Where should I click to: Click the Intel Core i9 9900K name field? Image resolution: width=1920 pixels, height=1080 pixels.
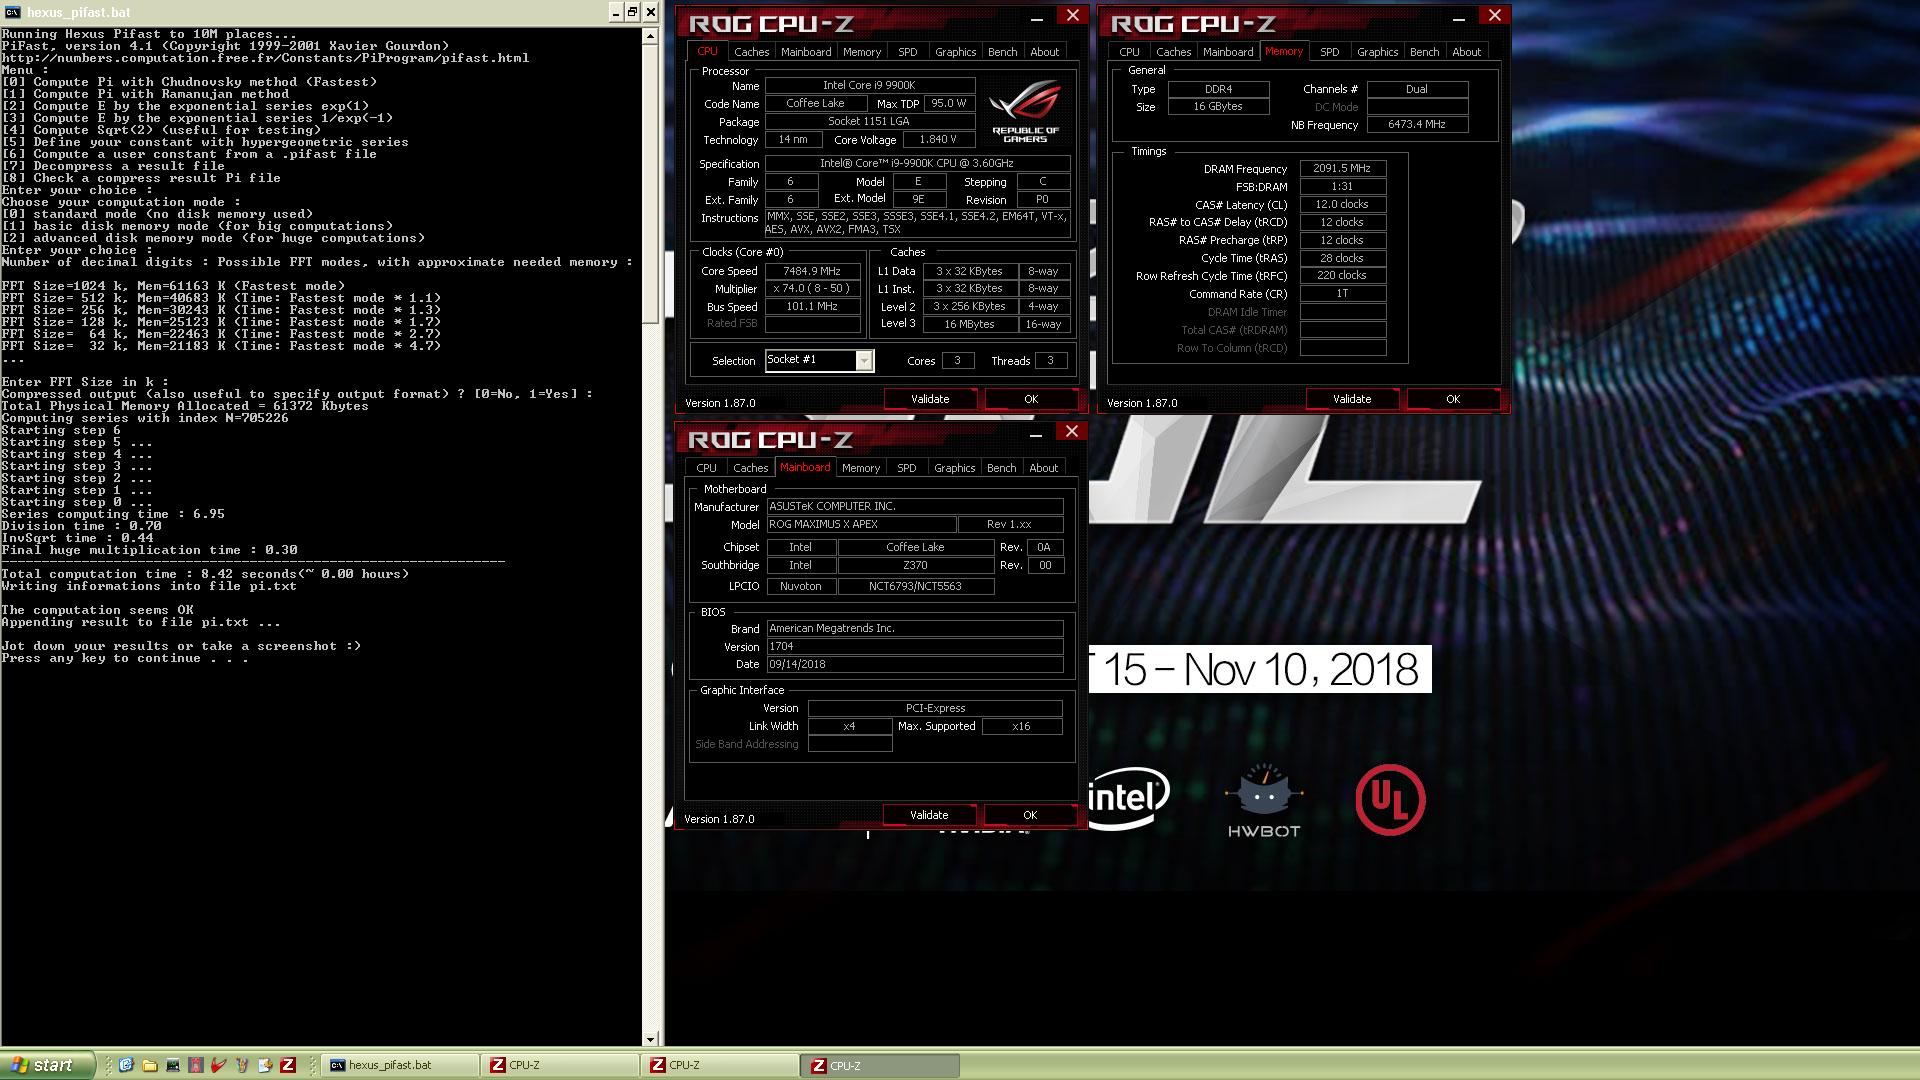pyautogui.click(x=870, y=86)
